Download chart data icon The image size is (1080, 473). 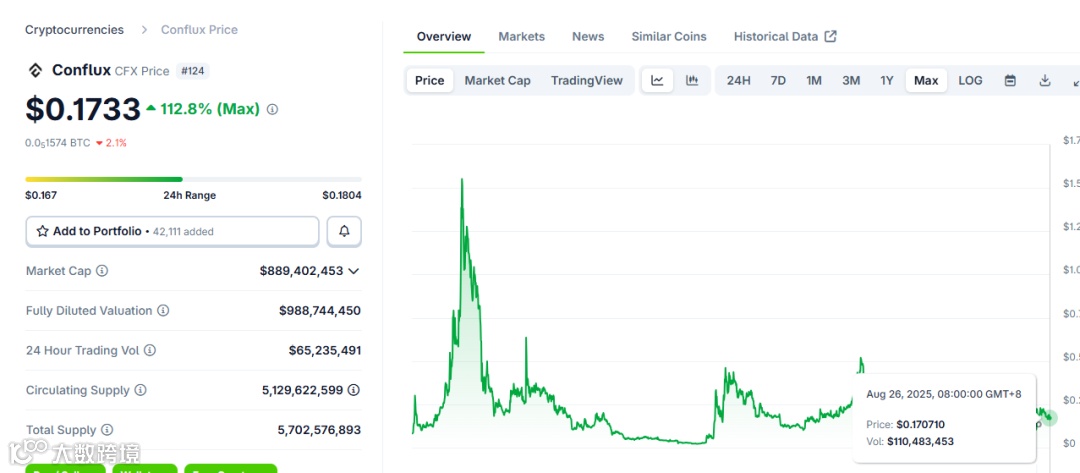(1045, 81)
